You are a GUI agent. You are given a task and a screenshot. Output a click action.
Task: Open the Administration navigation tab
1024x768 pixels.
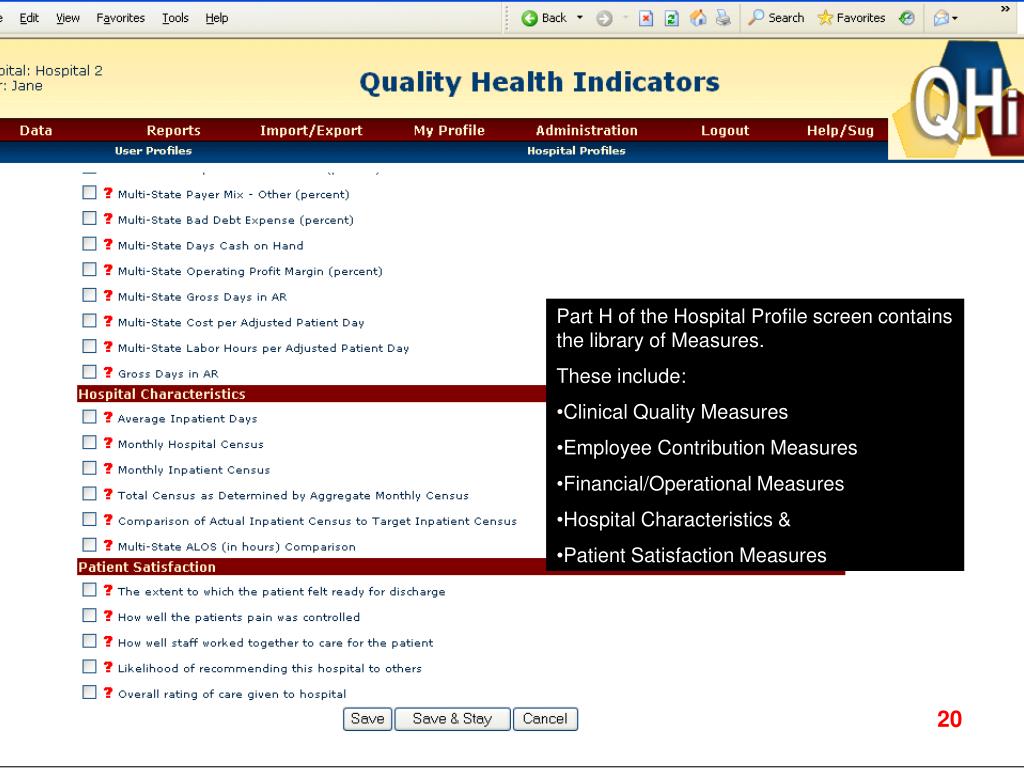(x=586, y=131)
